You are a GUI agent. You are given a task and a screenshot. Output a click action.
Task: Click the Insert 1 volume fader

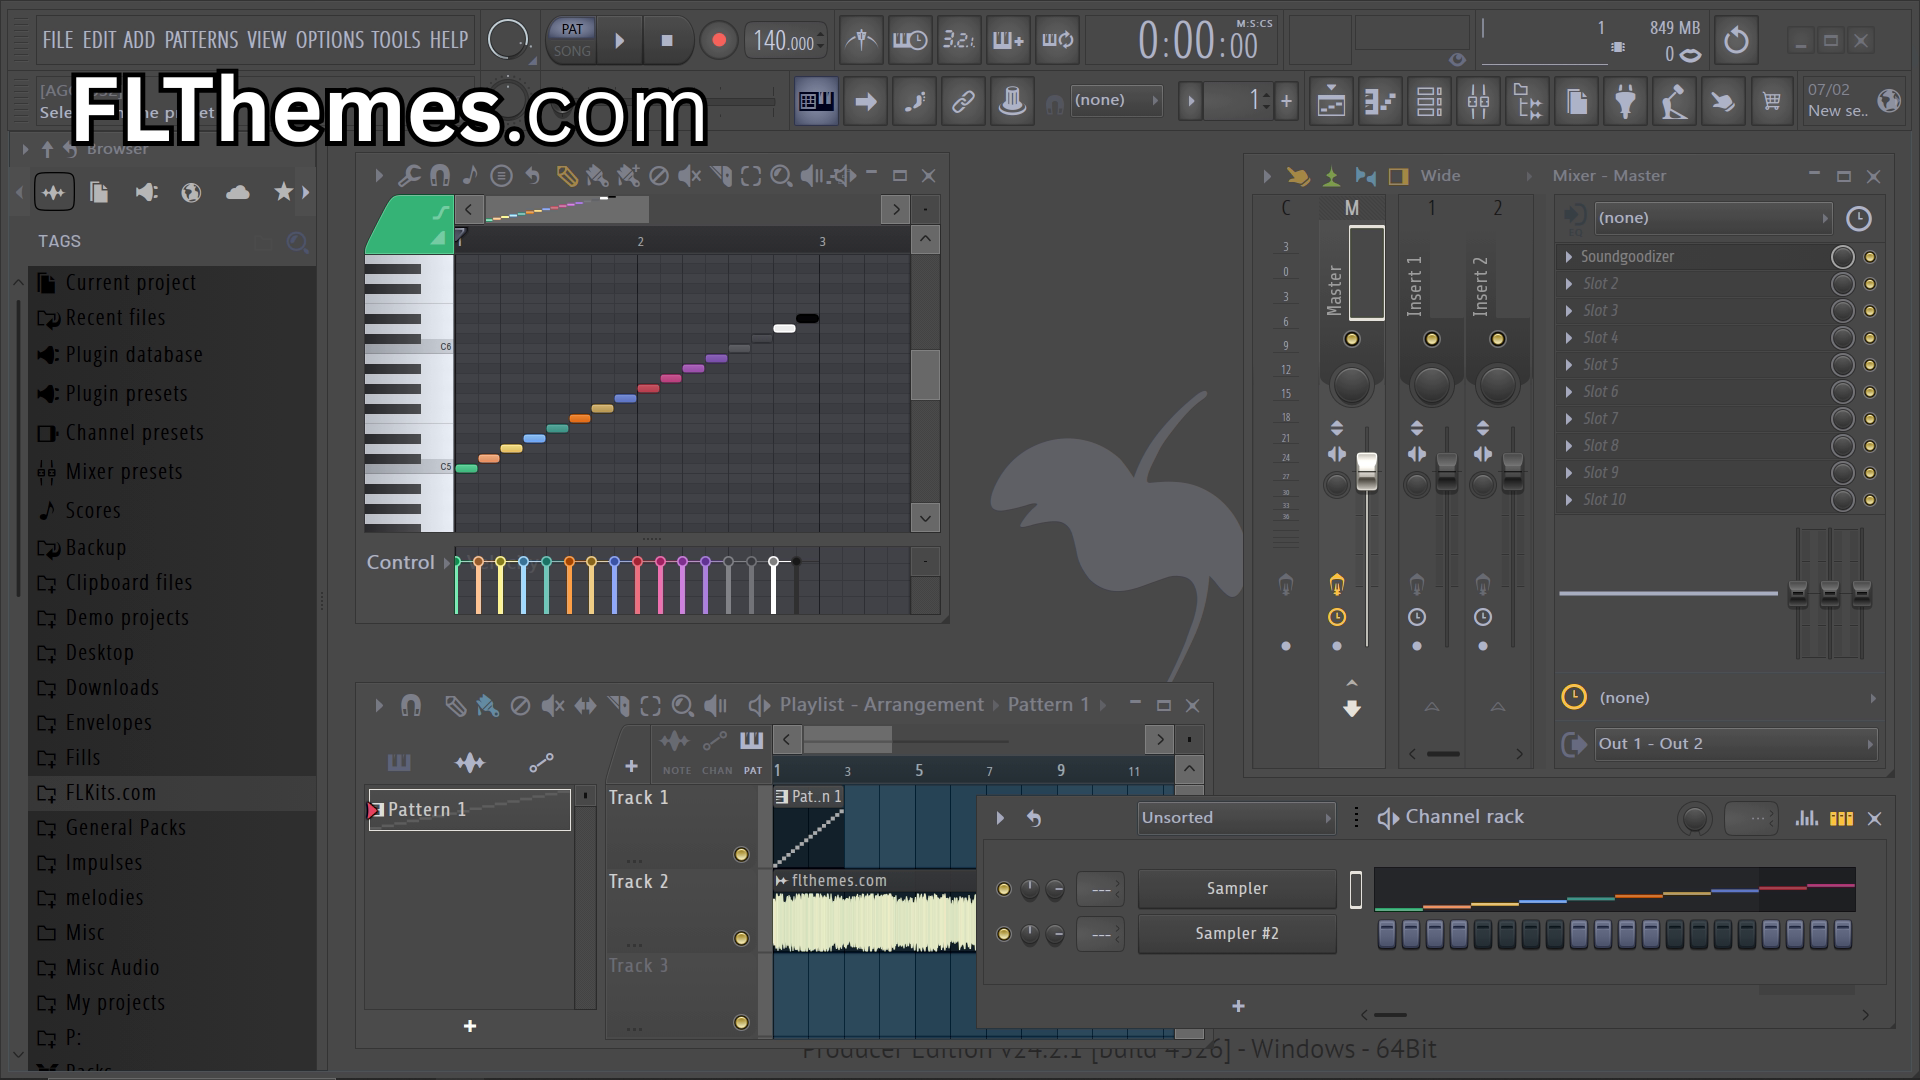pos(1447,471)
